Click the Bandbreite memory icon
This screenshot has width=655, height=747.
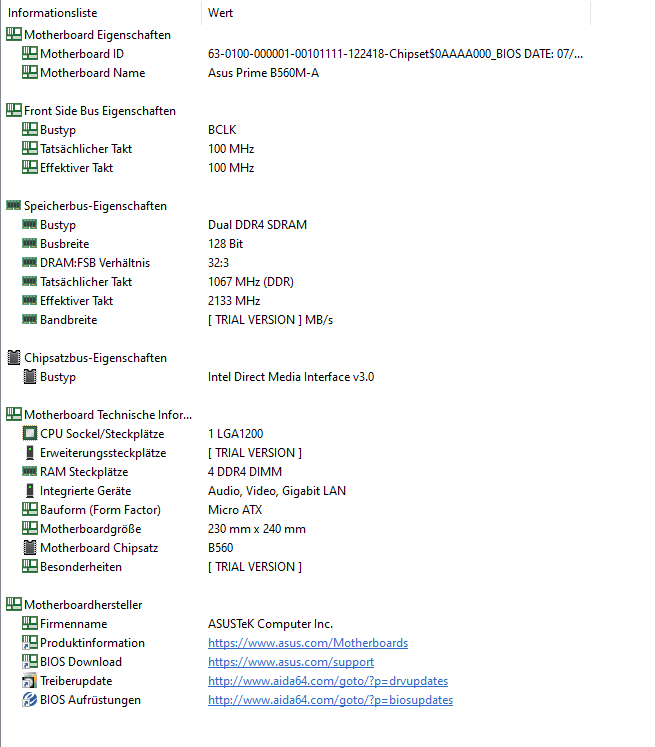point(30,319)
